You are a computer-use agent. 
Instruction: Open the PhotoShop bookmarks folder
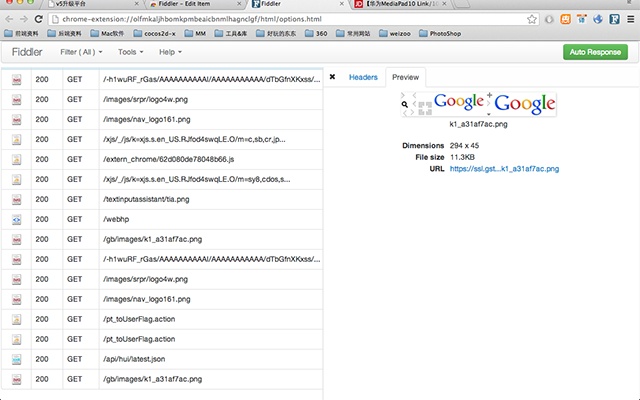(x=440, y=33)
